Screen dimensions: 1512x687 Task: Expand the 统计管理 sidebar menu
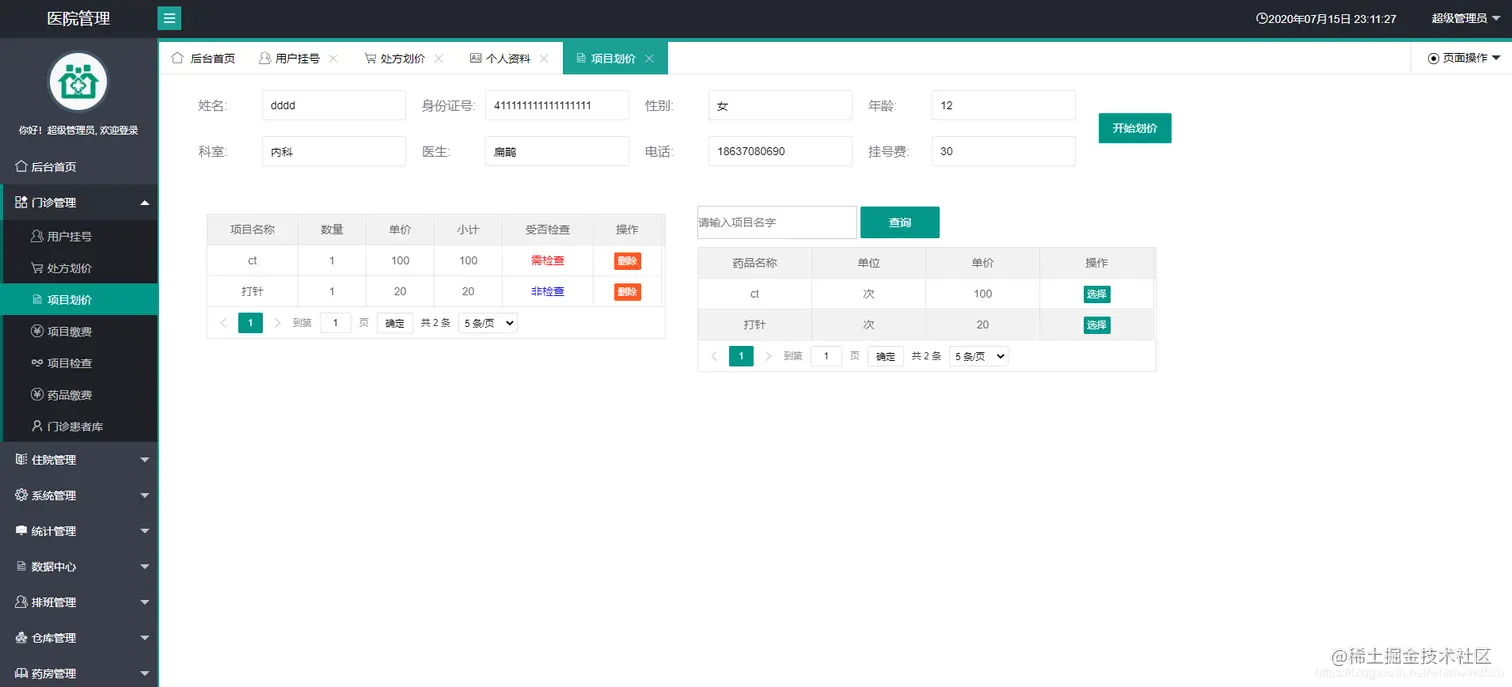[79, 531]
